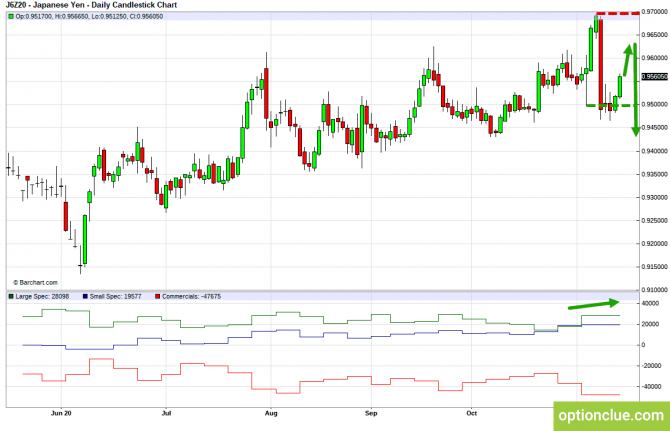Click the Jul date axis label
The image size is (670, 431).
(x=166, y=413)
